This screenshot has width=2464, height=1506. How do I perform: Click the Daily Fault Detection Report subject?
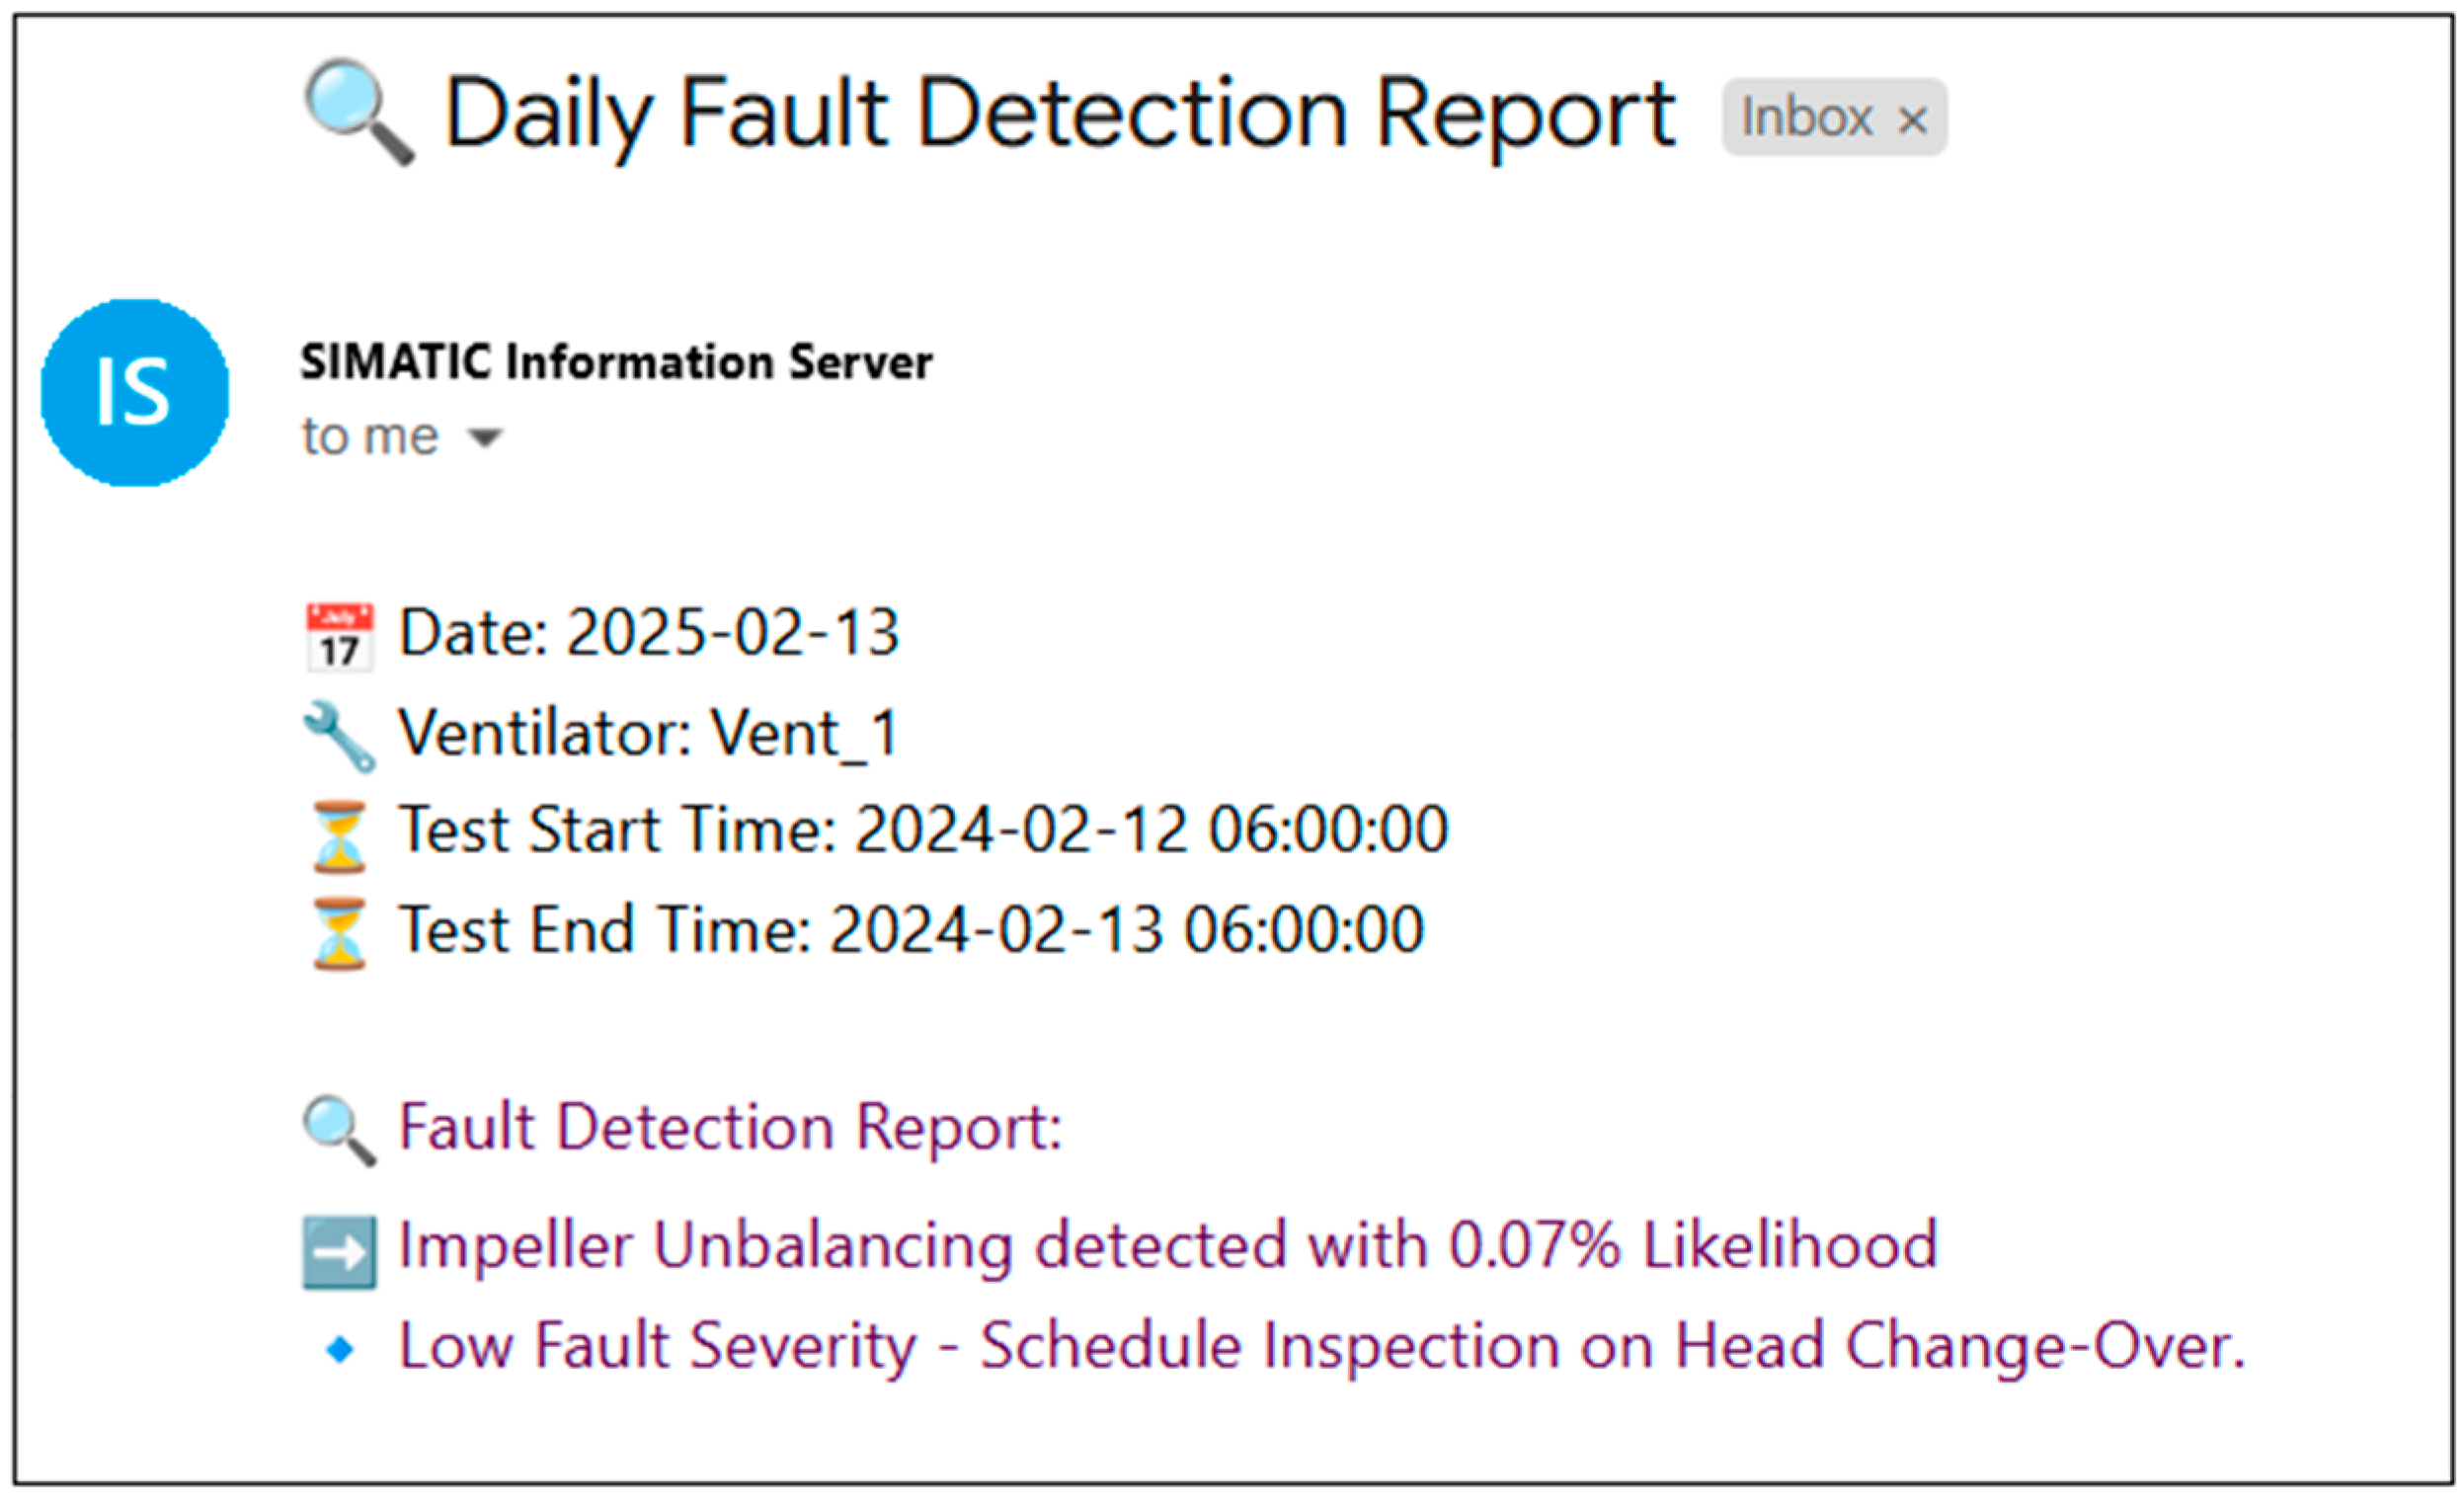click(1059, 115)
